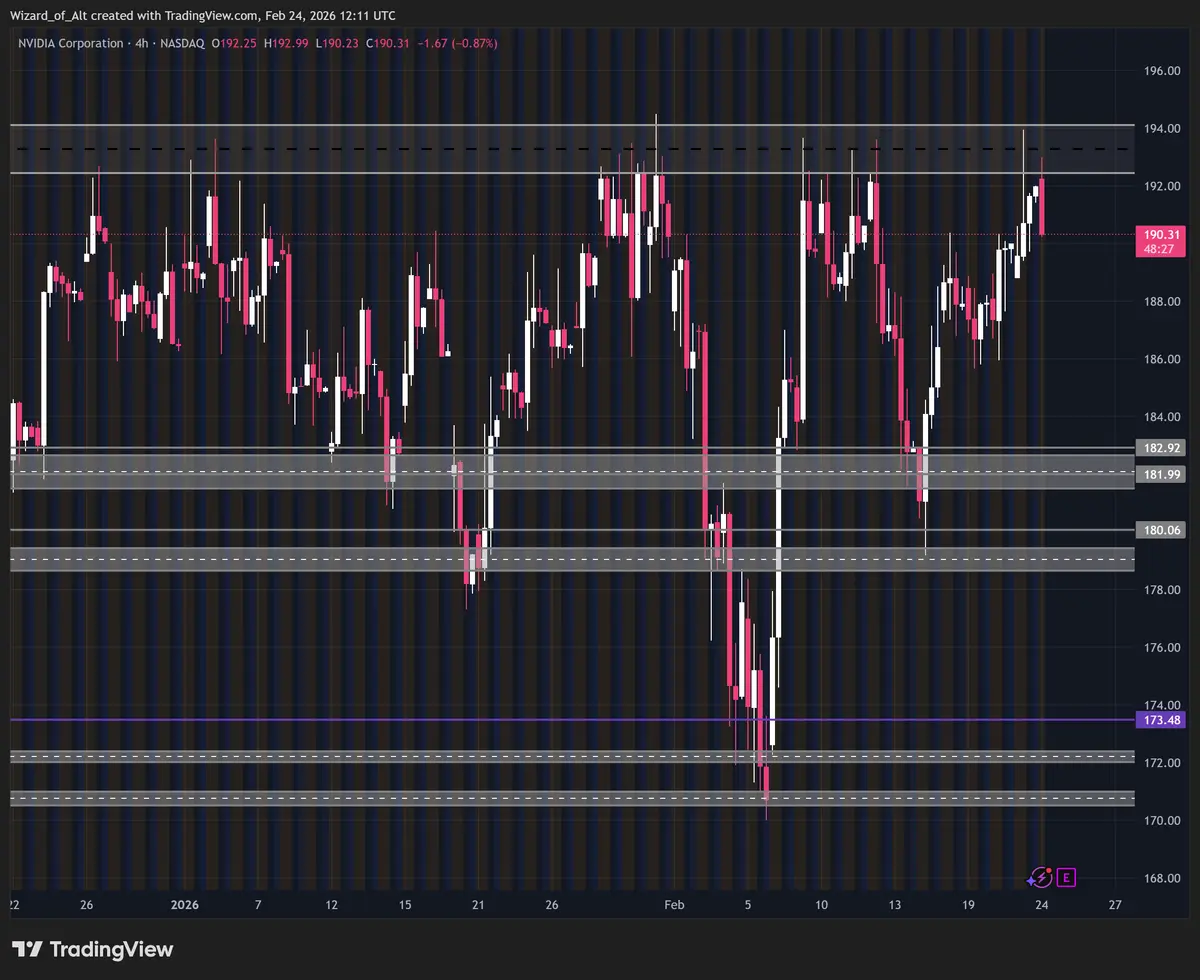Image resolution: width=1200 pixels, height=980 pixels.
Task: Click the 12 date label on time axis
Action: [332, 905]
